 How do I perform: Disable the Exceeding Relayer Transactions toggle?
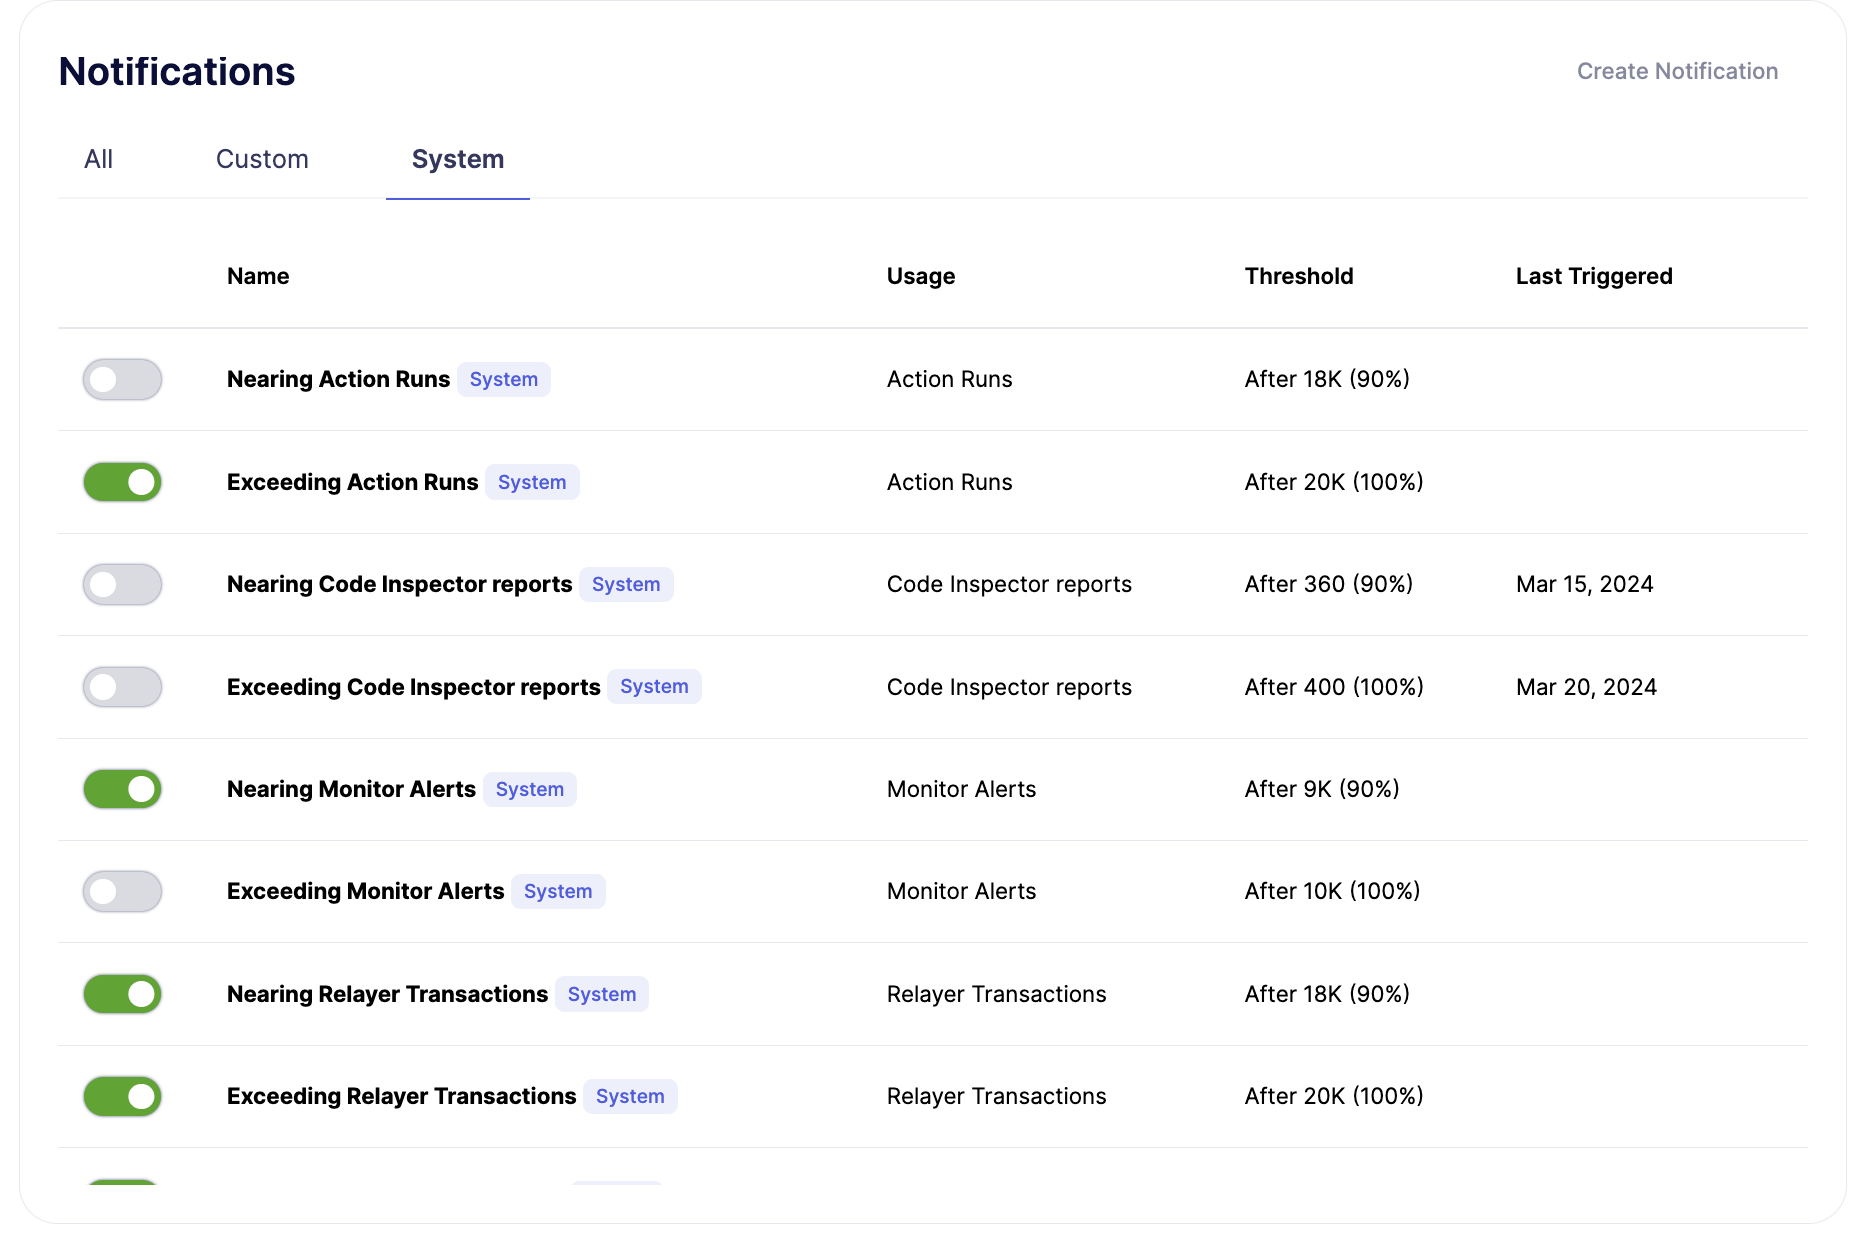point(121,1096)
